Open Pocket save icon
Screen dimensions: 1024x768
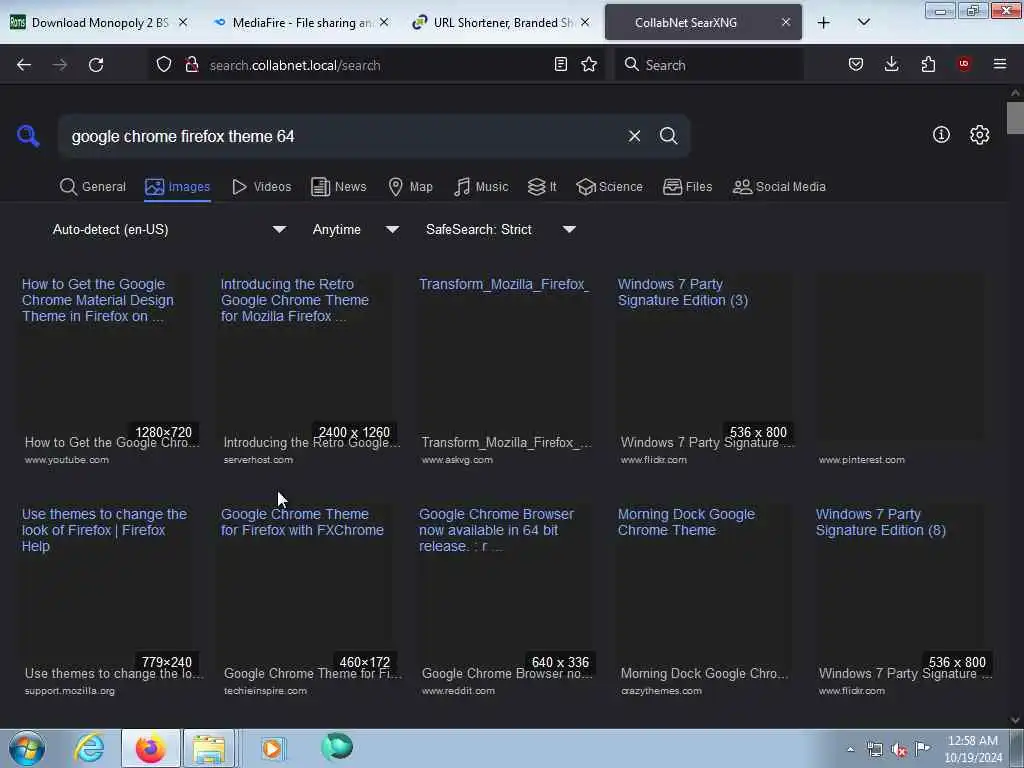tap(856, 65)
